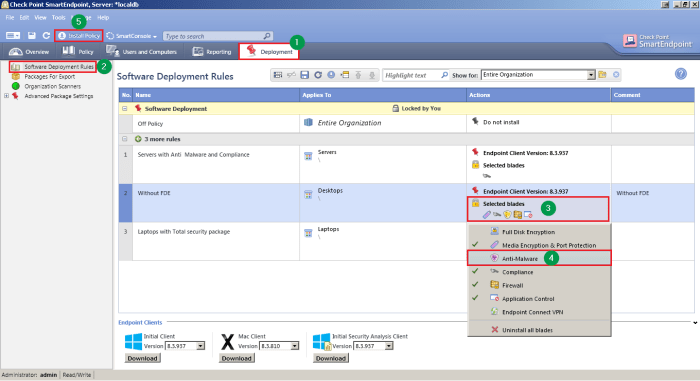
Task: Click in the Type to search field
Action: pyautogui.click(x=217, y=36)
